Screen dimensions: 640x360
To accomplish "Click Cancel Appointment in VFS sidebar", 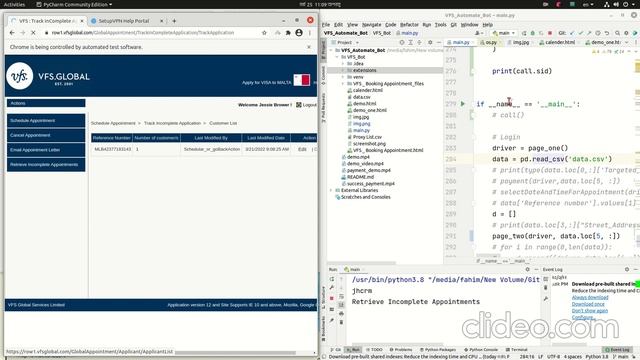I will click(46, 135).
